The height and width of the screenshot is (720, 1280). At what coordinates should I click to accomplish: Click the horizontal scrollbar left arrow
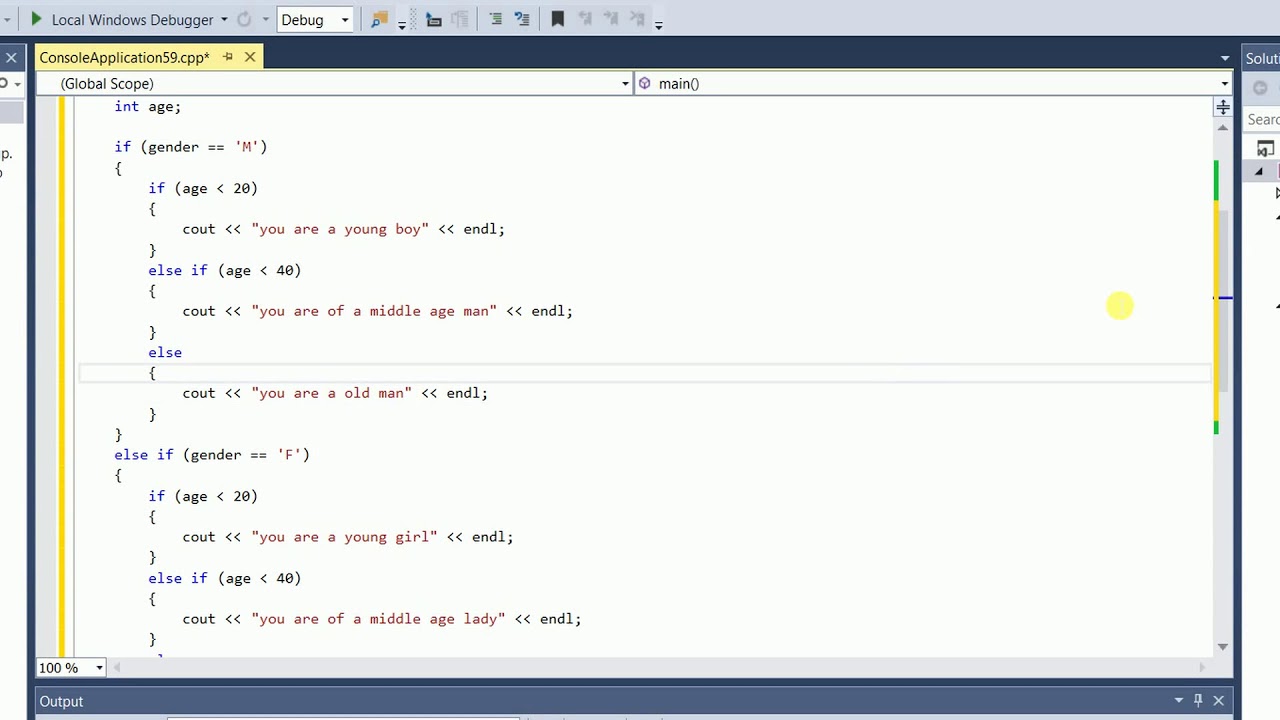coord(117,667)
